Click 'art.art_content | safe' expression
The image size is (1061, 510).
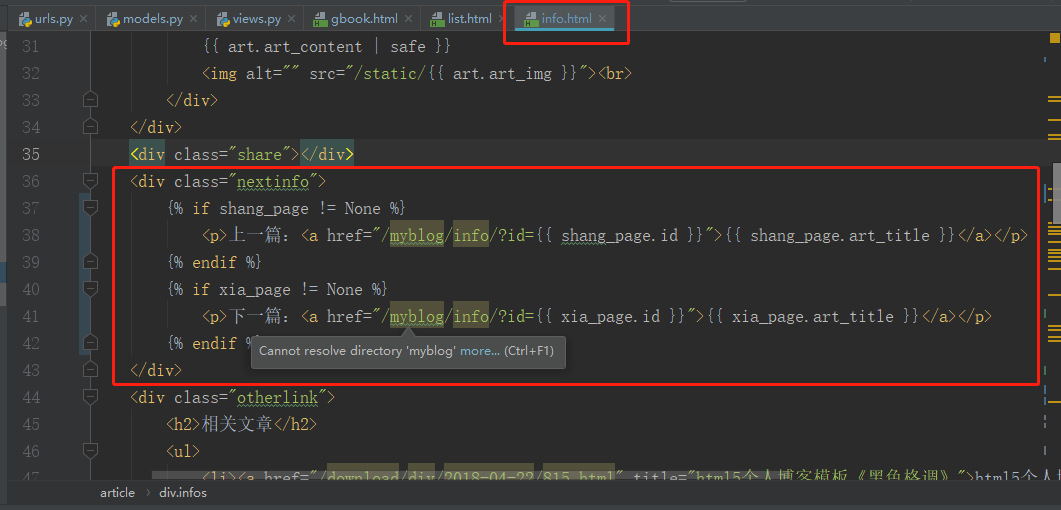coord(327,47)
